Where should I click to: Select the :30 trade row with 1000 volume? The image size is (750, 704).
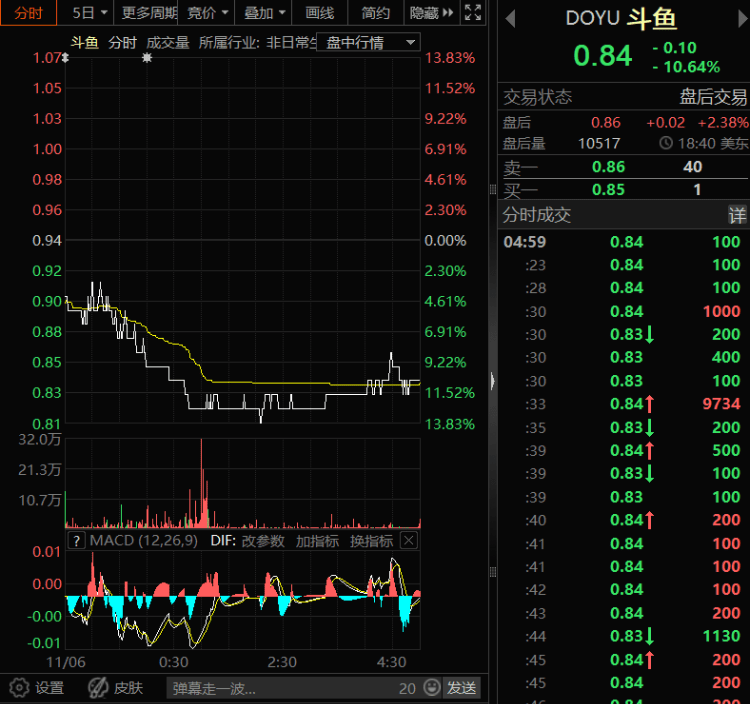click(623, 312)
